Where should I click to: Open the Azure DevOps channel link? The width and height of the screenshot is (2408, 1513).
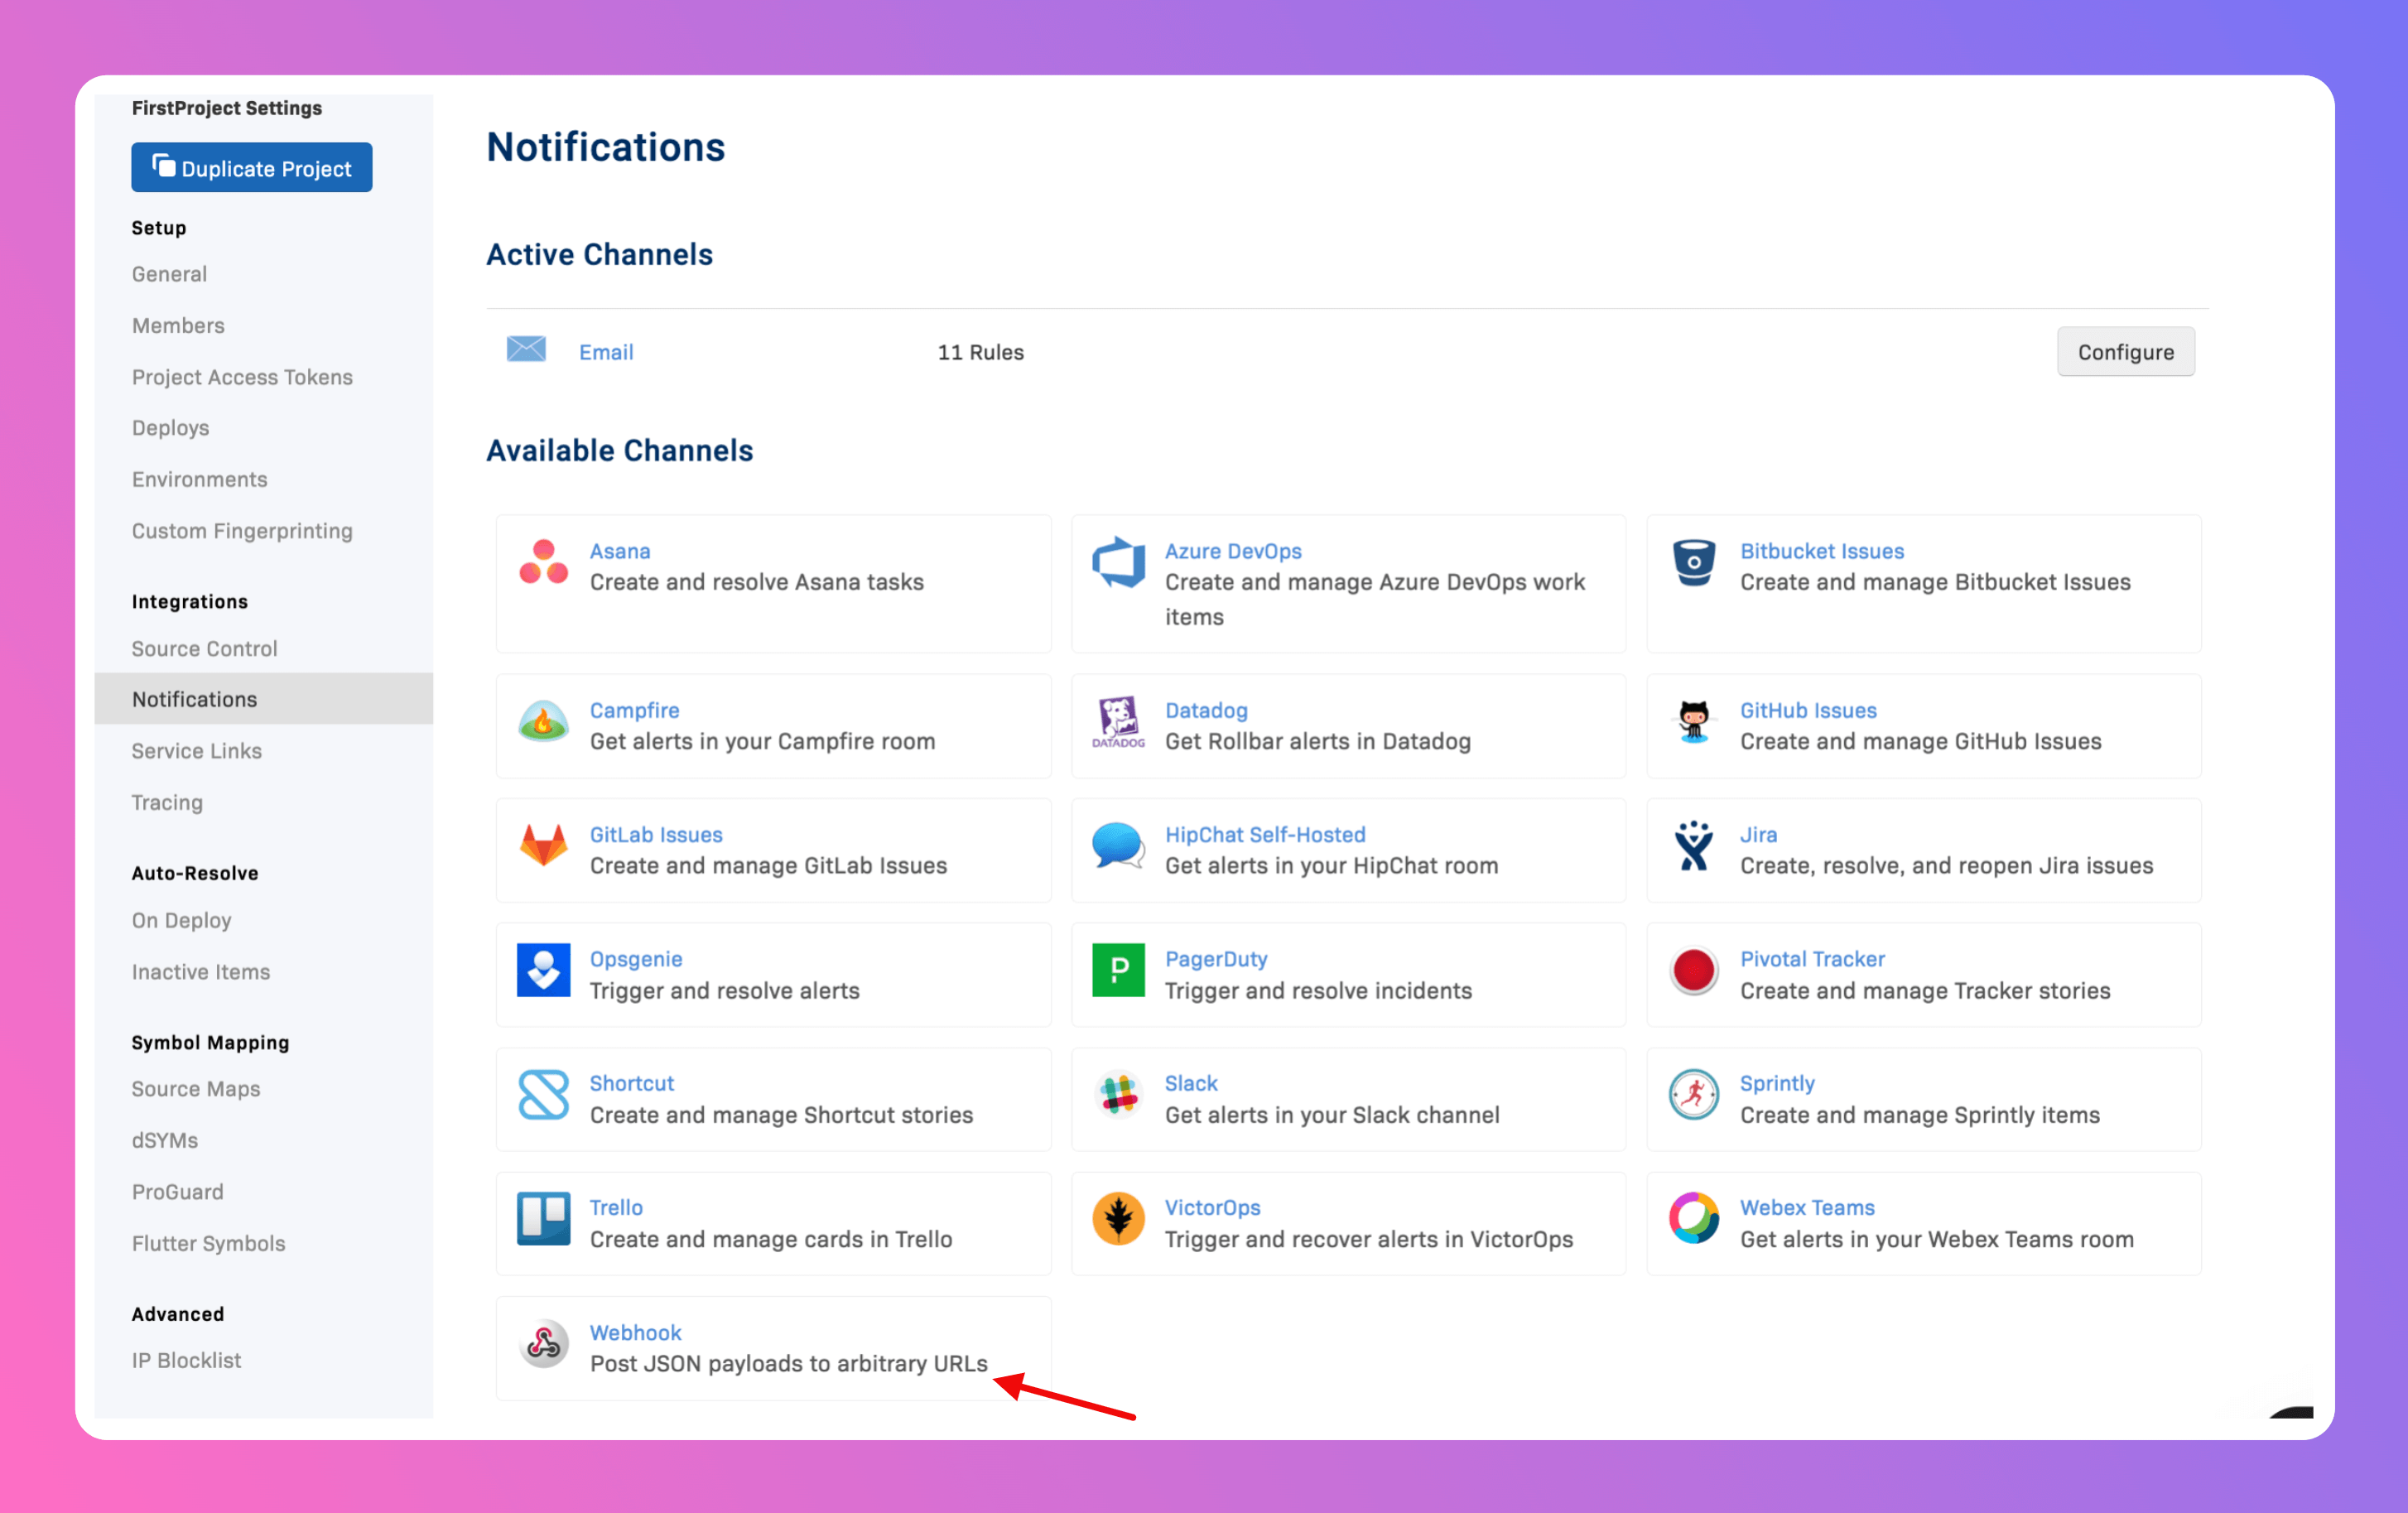point(1232,551)
